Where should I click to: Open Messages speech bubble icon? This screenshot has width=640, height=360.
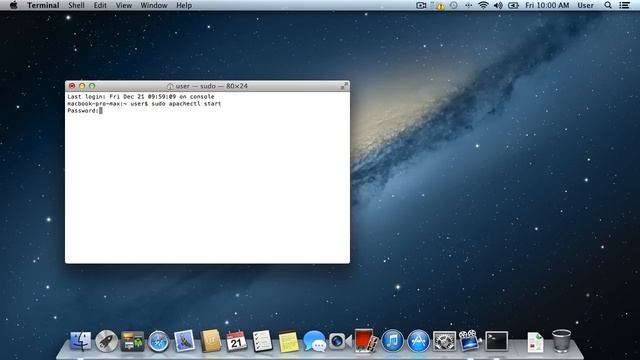pyautogui.click(x=314, y=341)
